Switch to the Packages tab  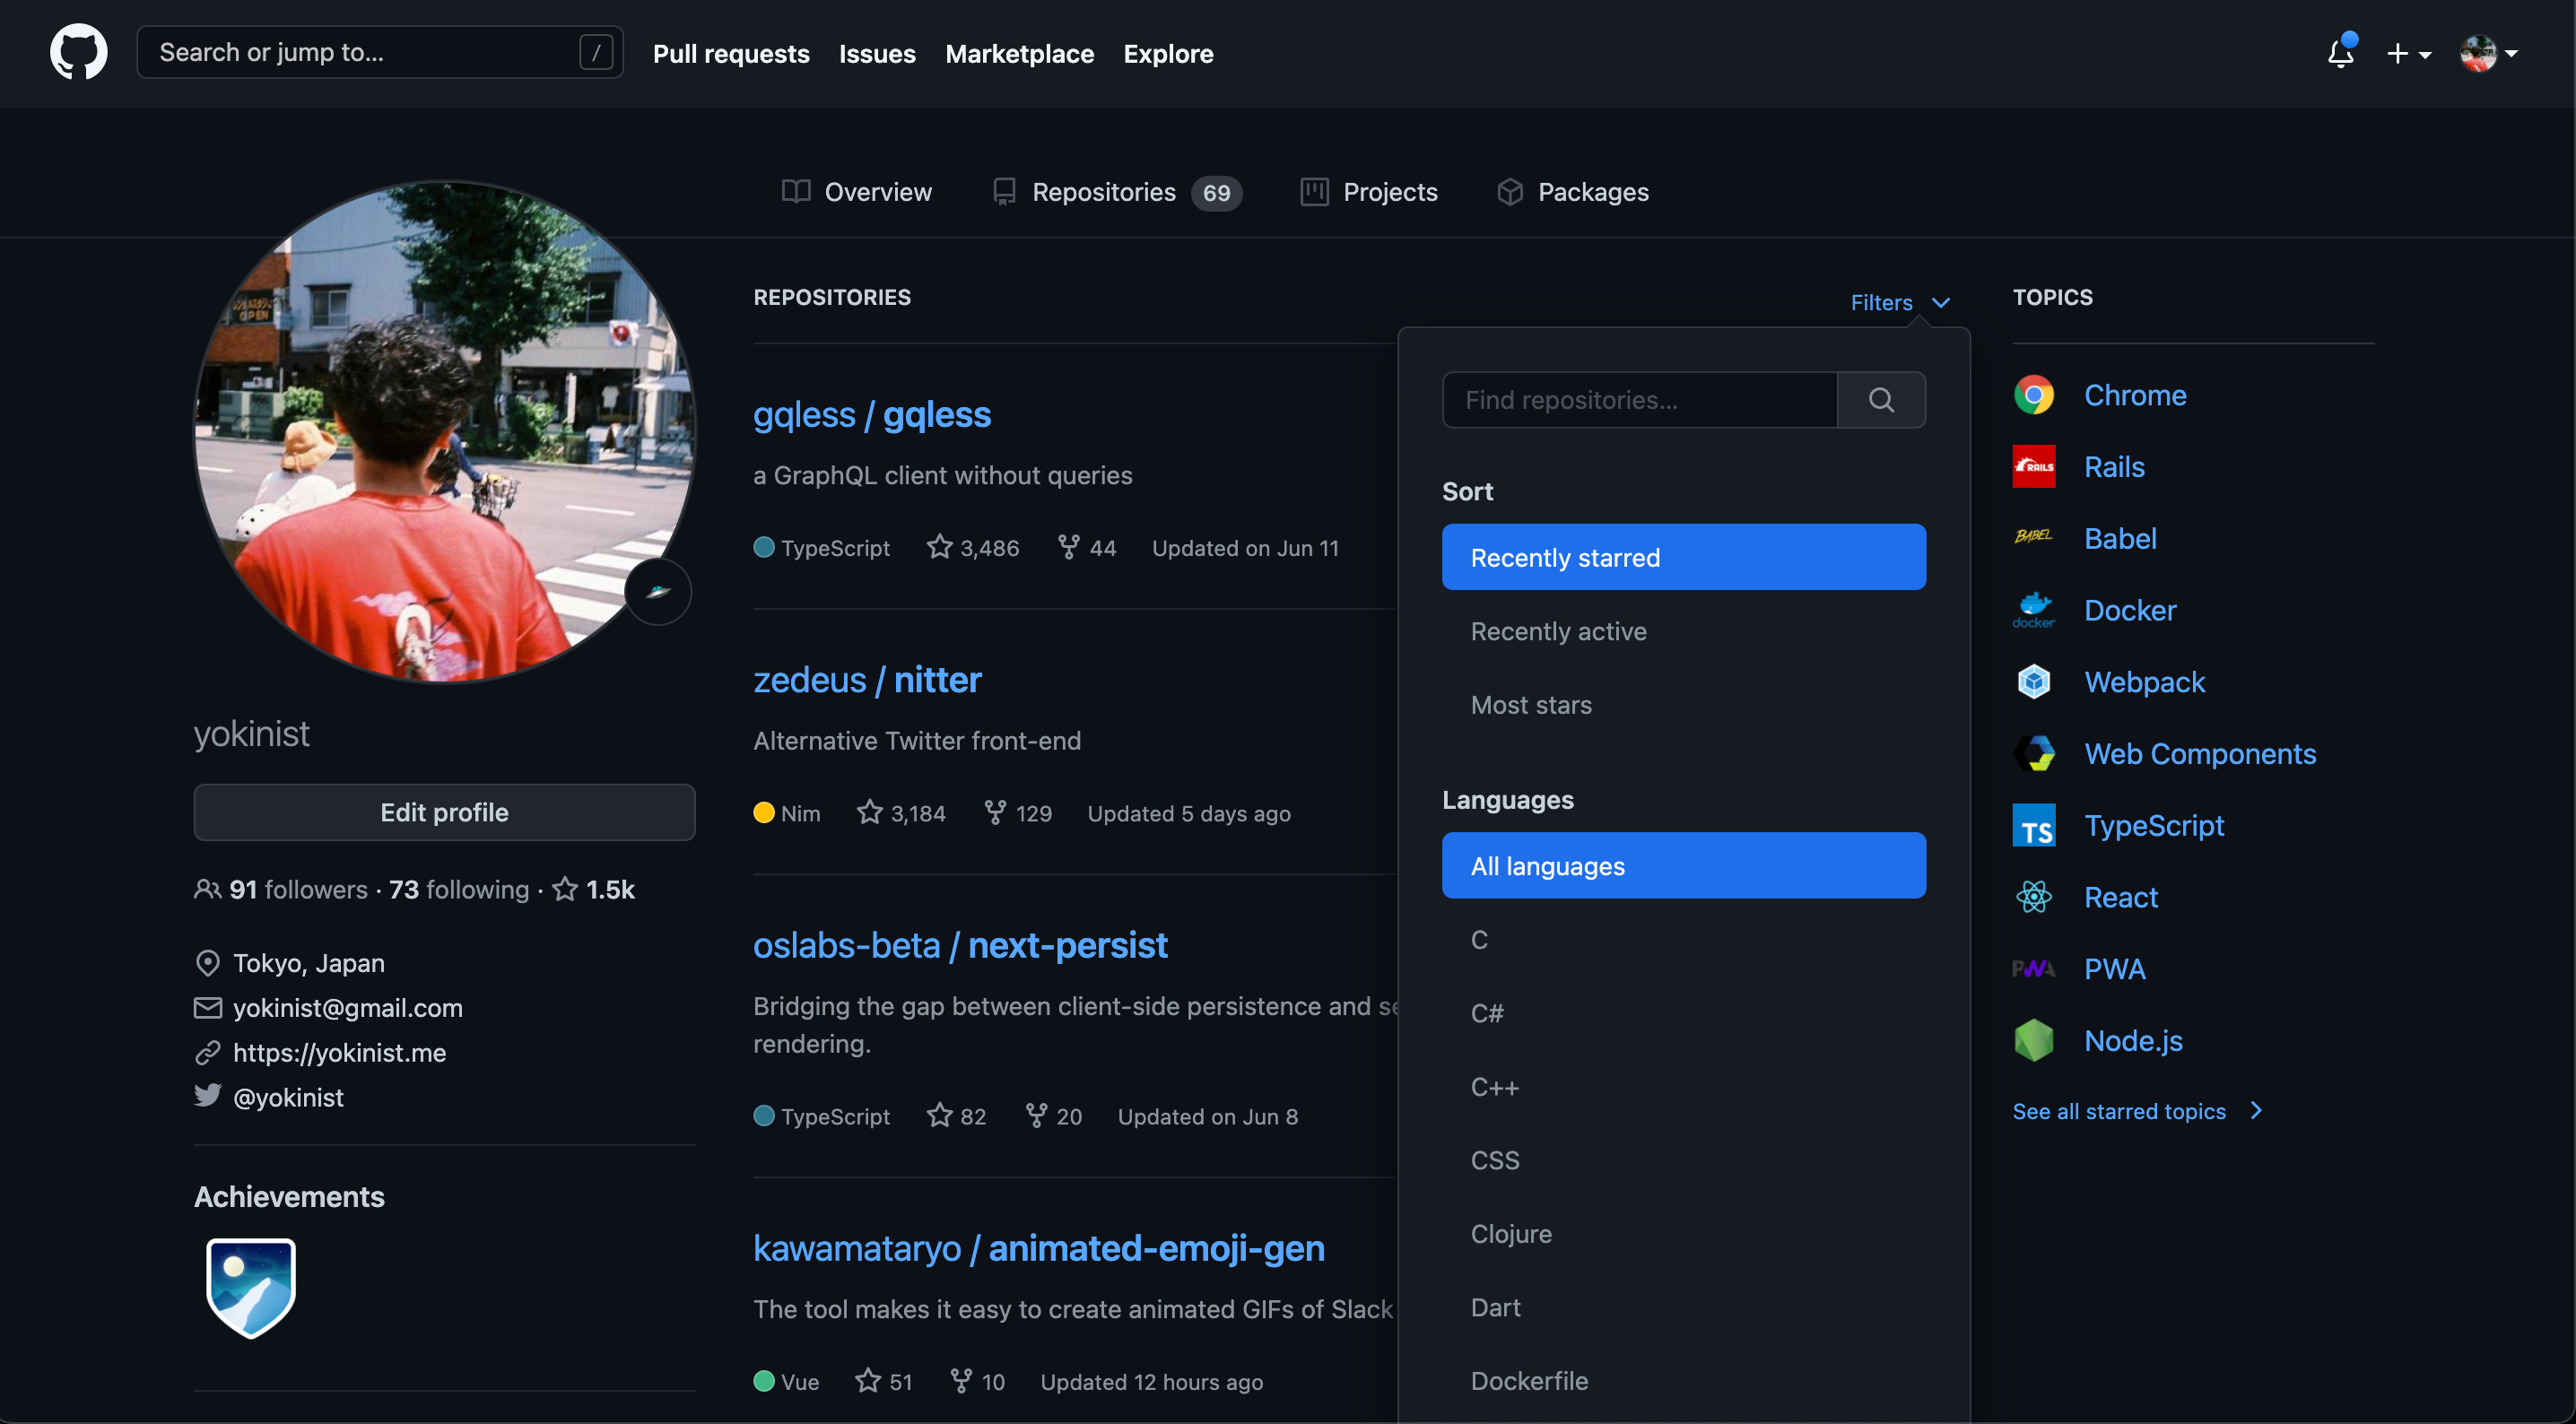[1573, 192]
